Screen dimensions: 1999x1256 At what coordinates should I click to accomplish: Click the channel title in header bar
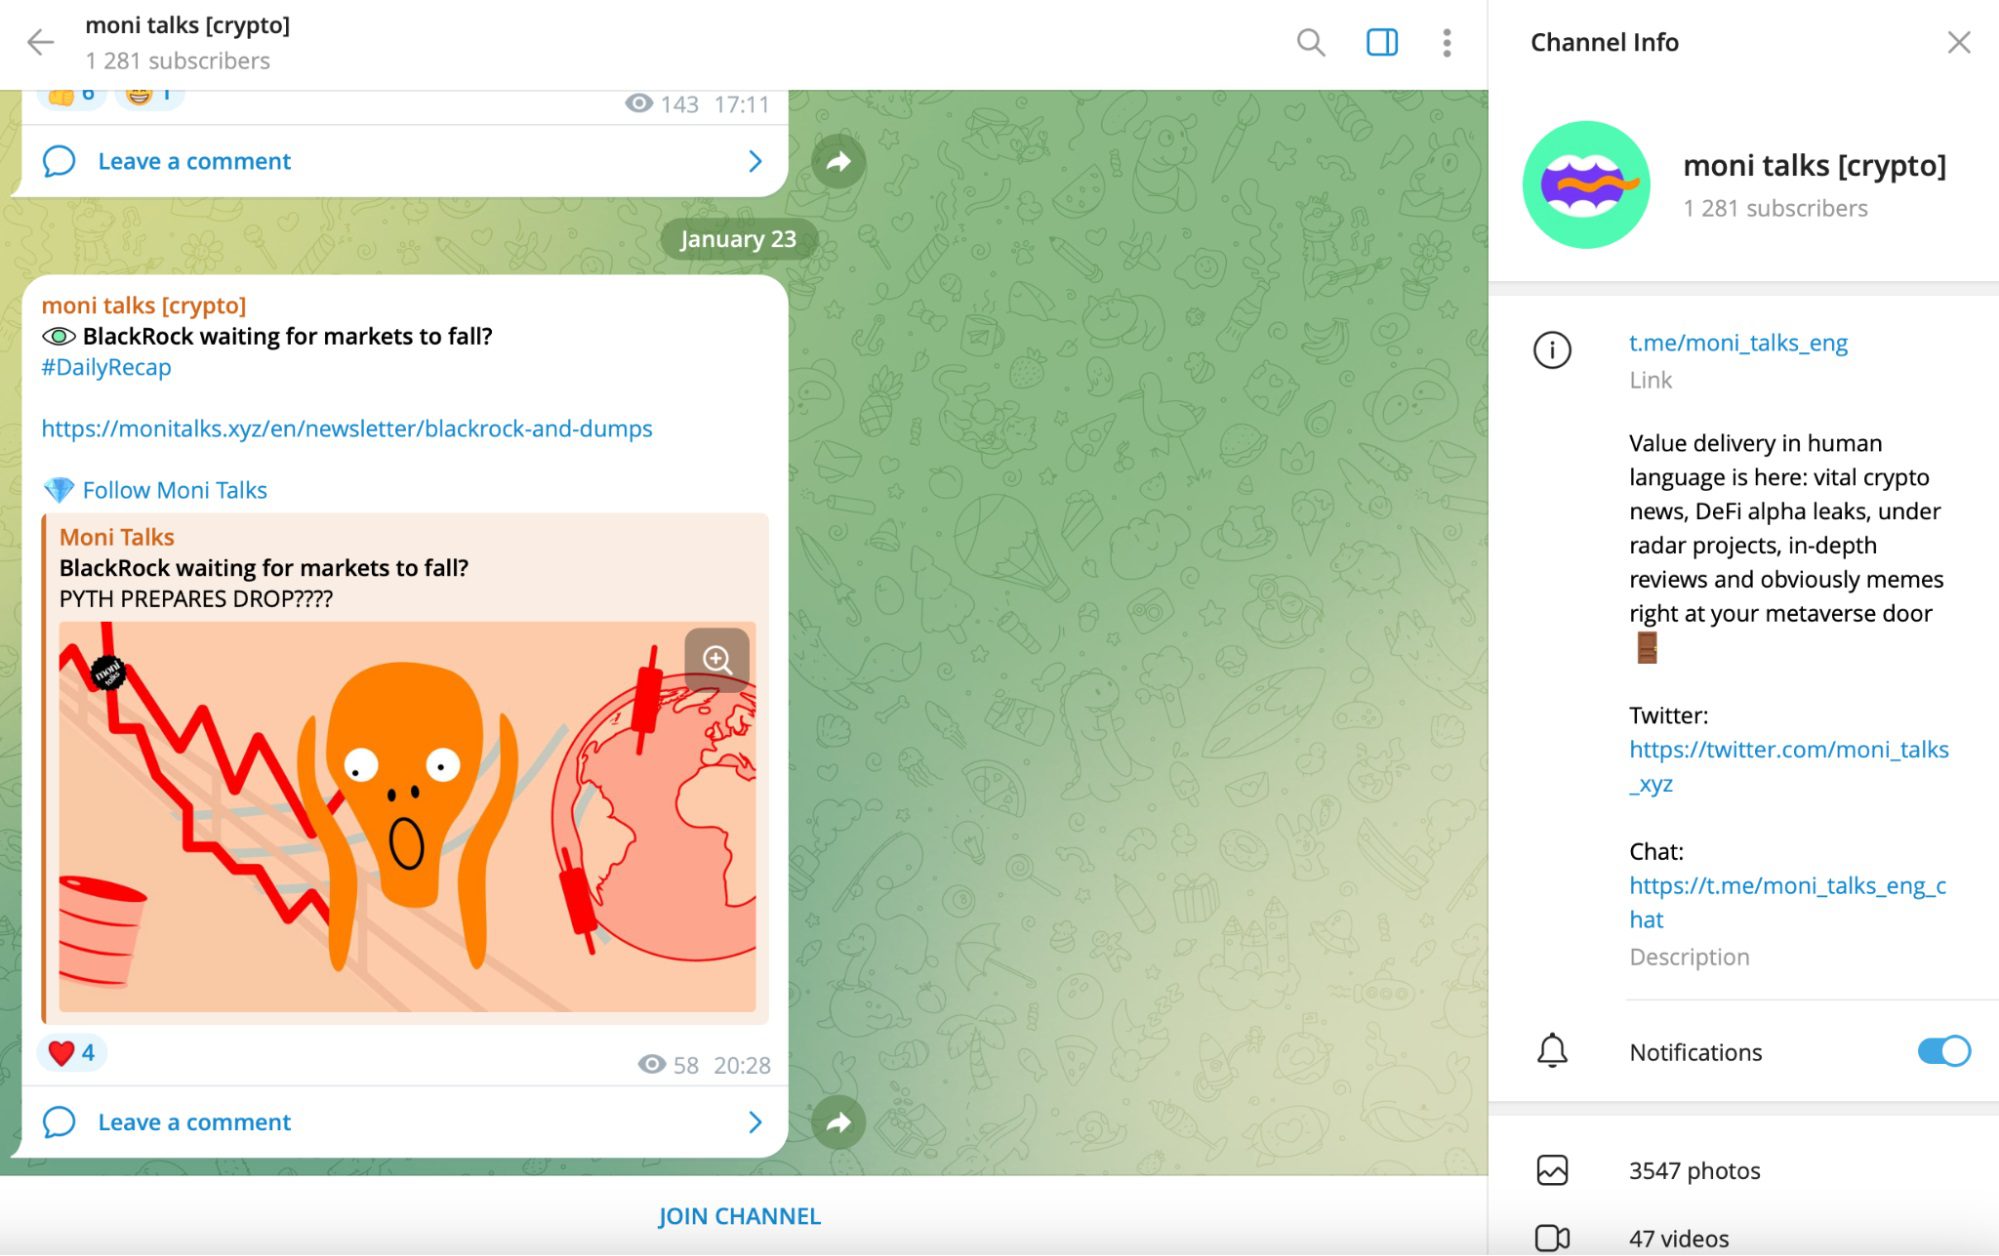coord(188,25)
